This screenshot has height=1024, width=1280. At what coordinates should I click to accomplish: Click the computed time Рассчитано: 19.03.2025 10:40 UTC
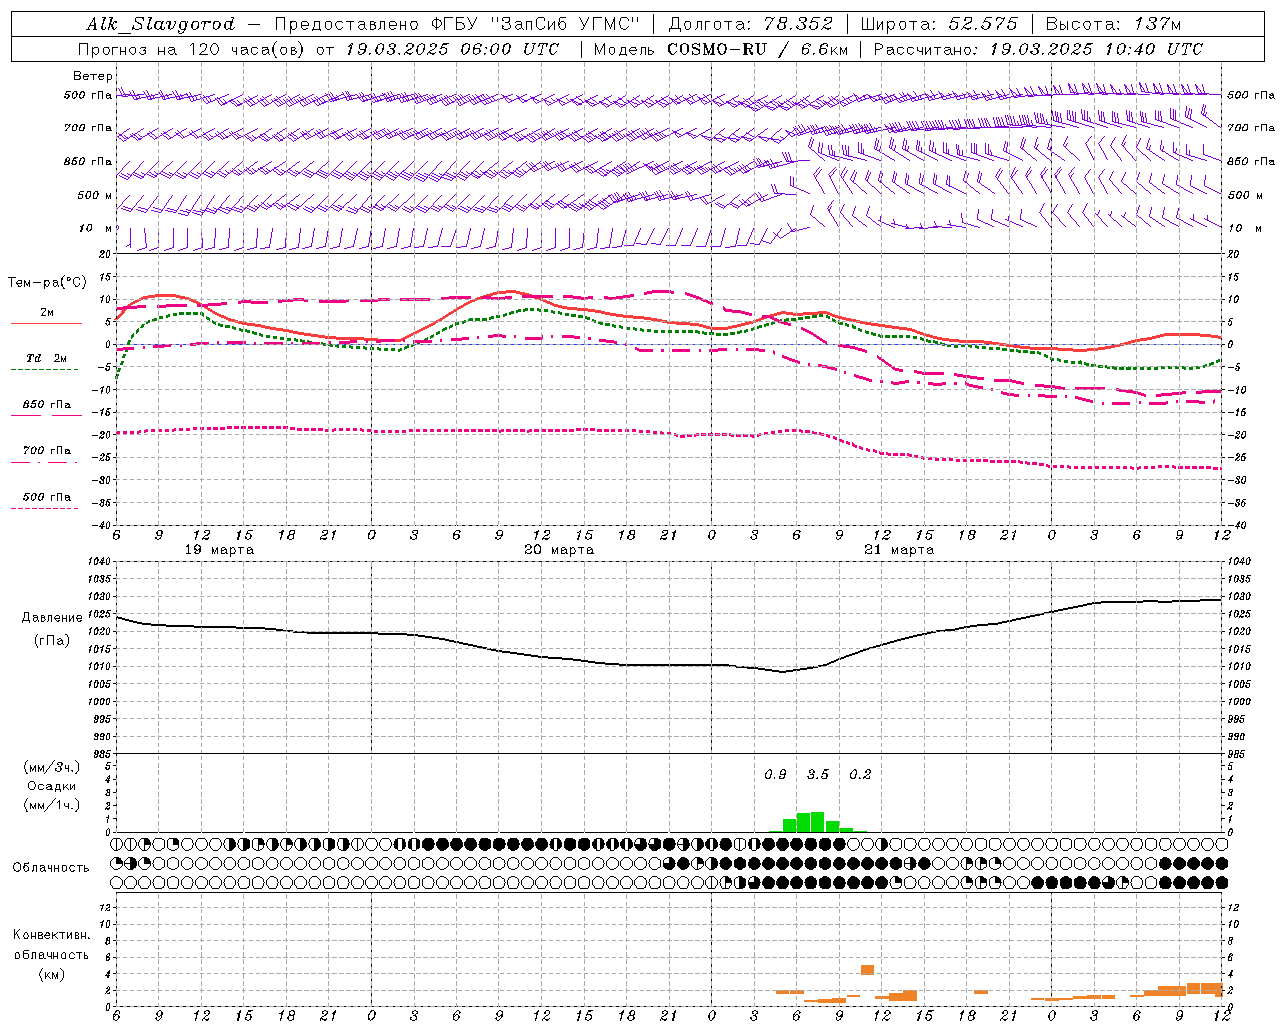1038,49
